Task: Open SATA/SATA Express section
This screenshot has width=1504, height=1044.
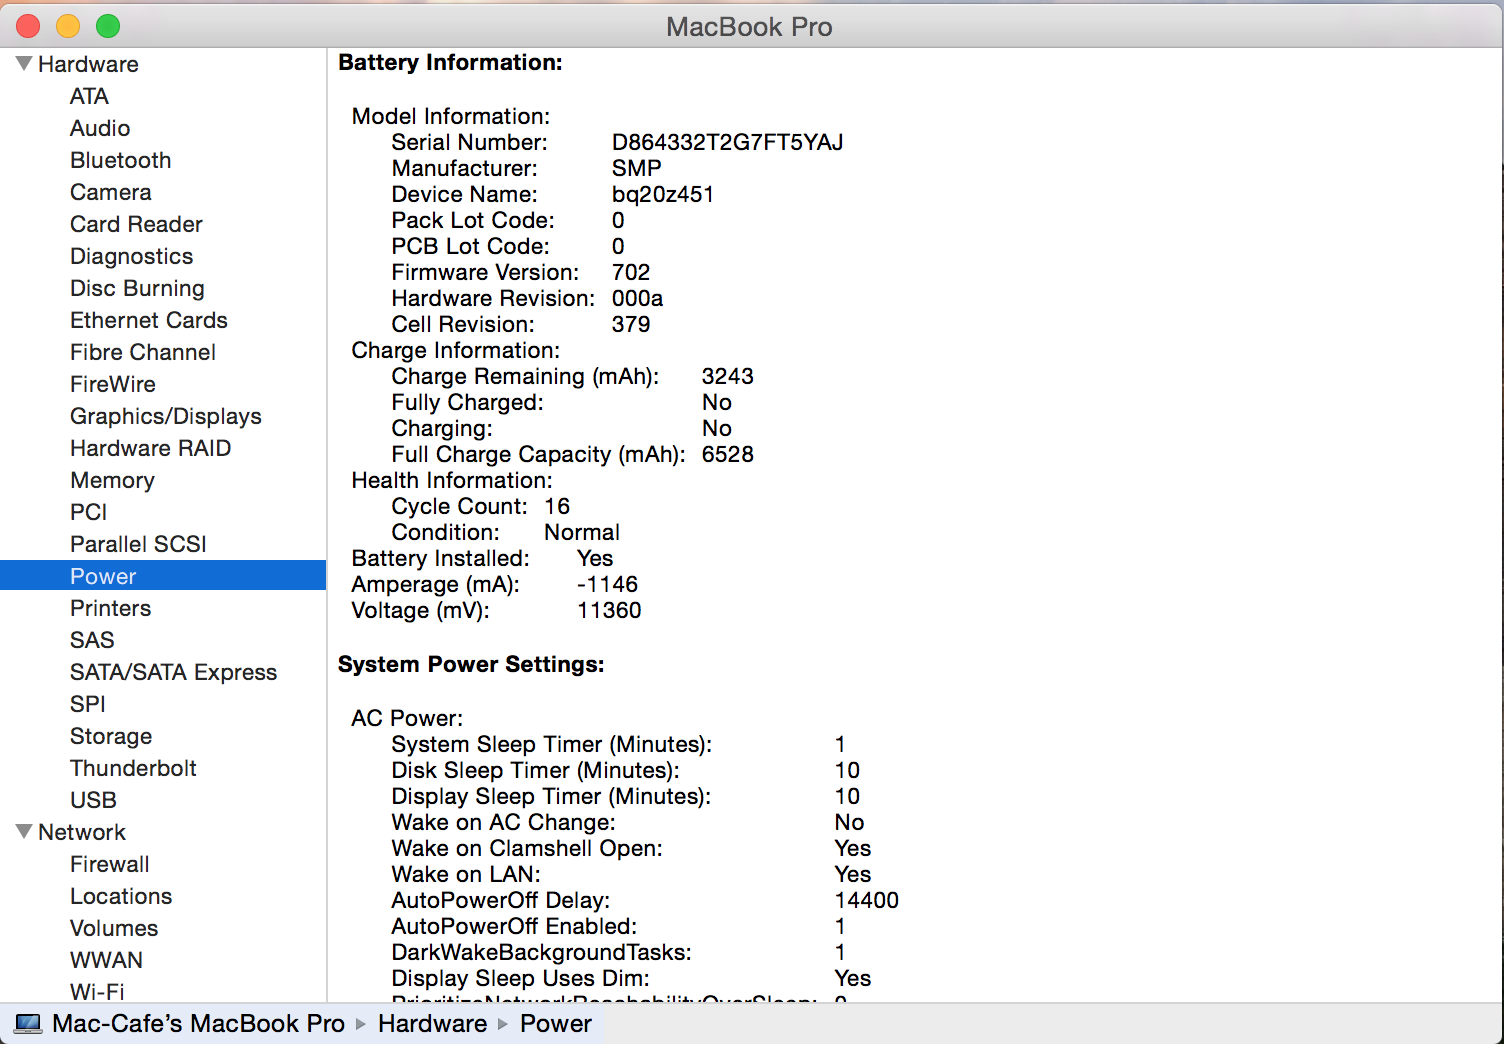Action: click(173, 672)
